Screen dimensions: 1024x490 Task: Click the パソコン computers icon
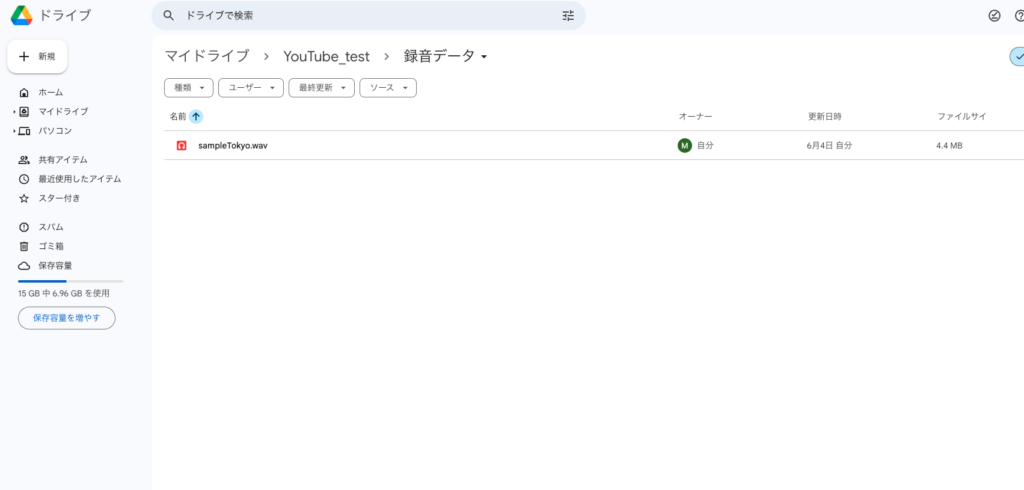24,131
